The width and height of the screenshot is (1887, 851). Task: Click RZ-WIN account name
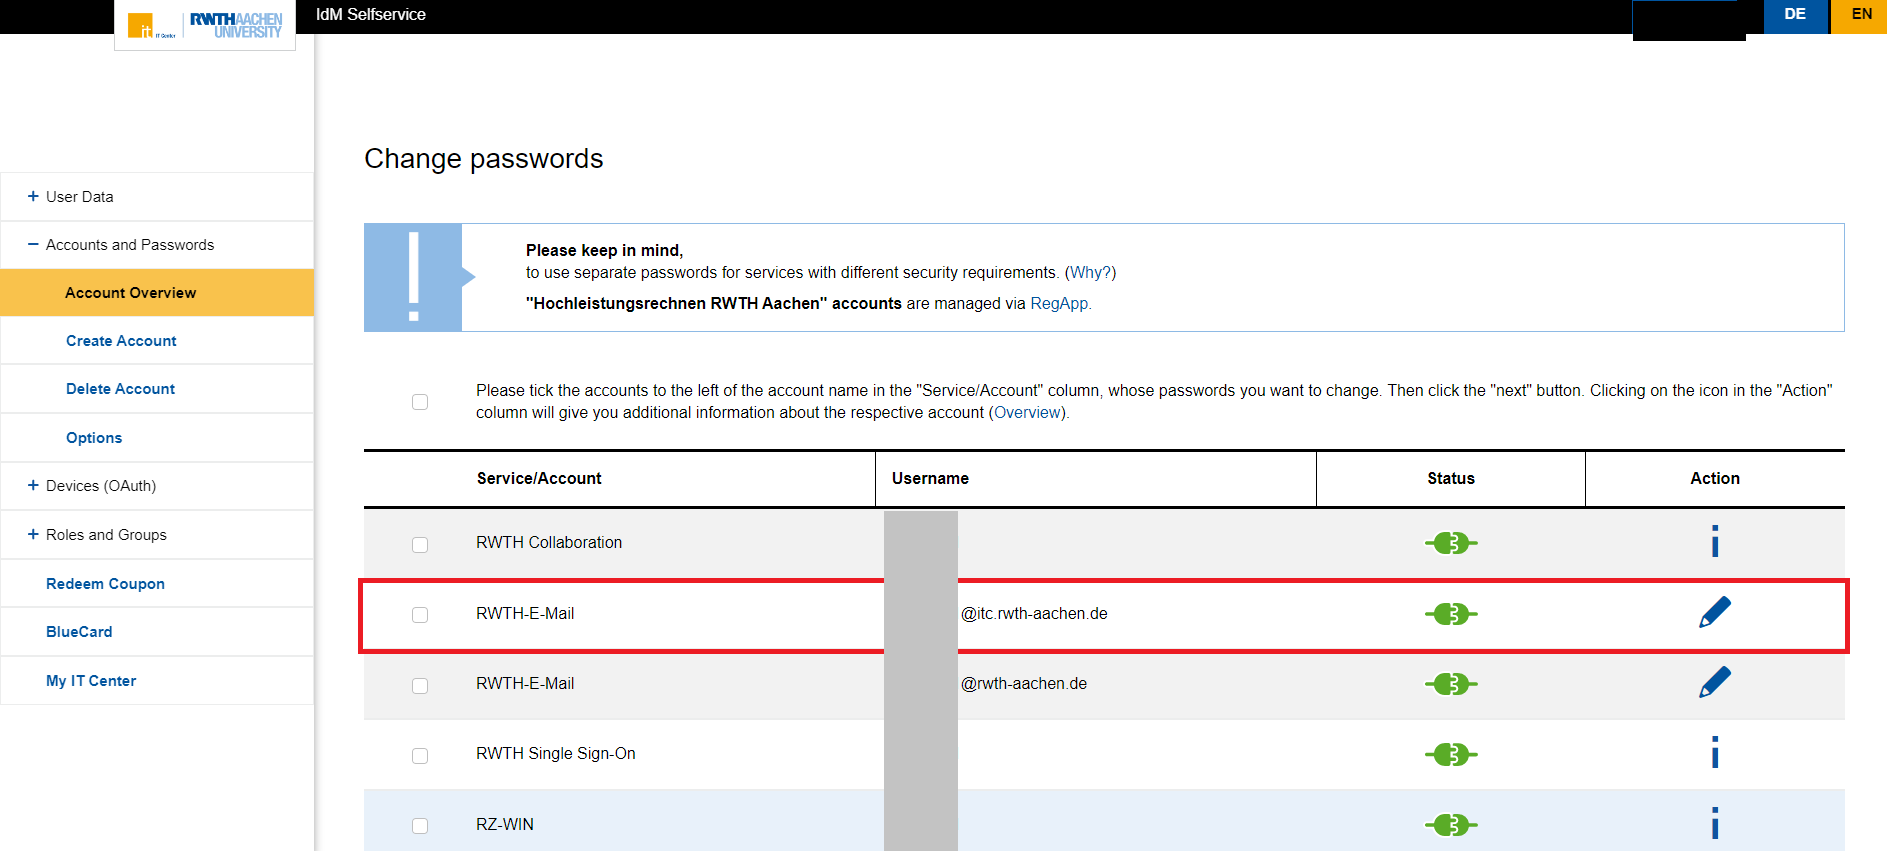point(505,824)
